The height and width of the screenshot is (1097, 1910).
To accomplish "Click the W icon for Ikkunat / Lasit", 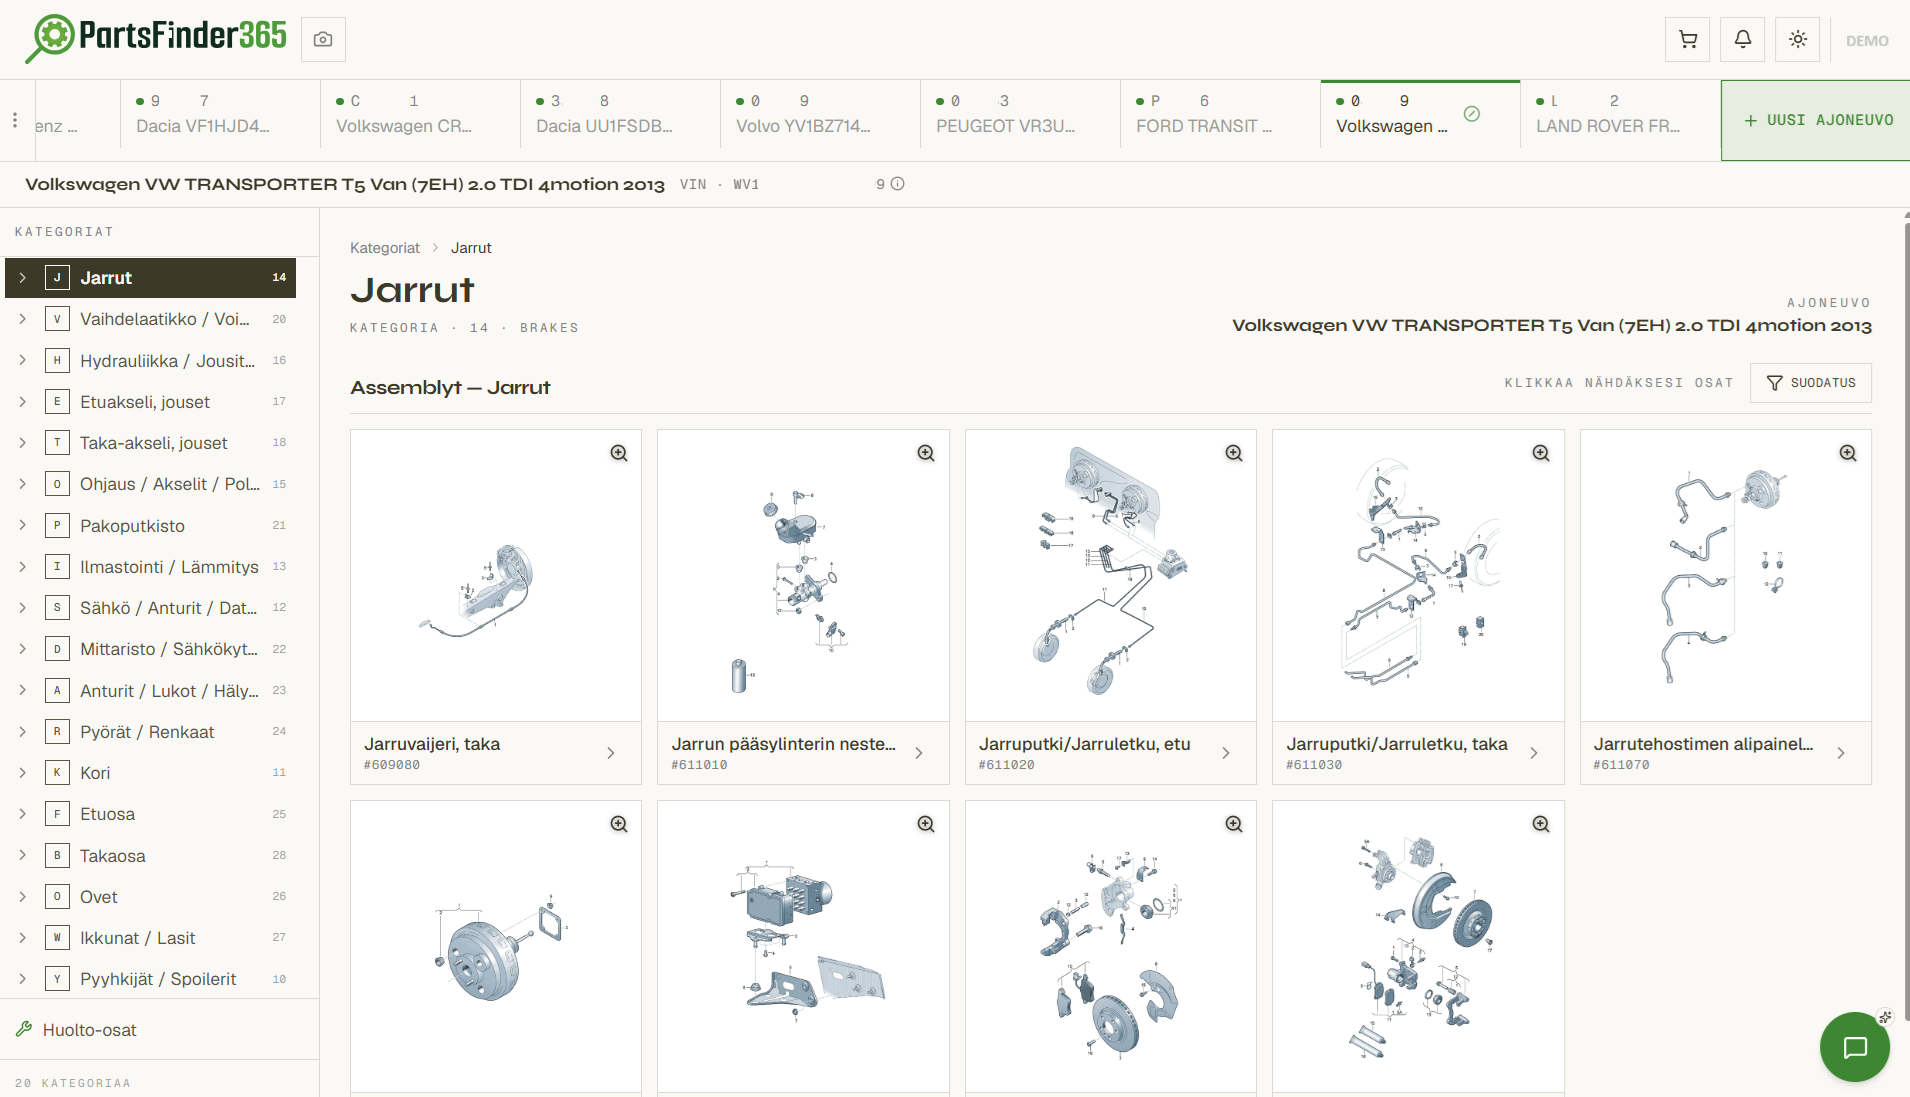I will [x=57, y=937].
